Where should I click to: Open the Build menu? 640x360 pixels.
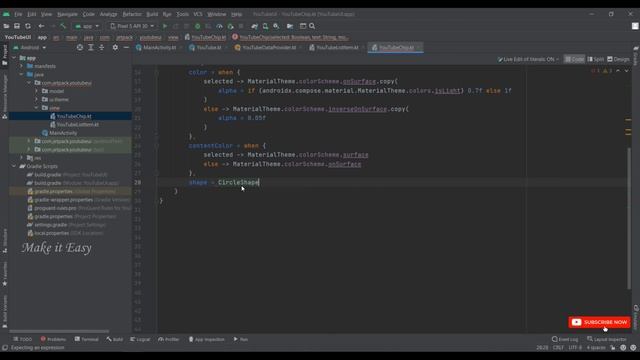coord(152,14)
